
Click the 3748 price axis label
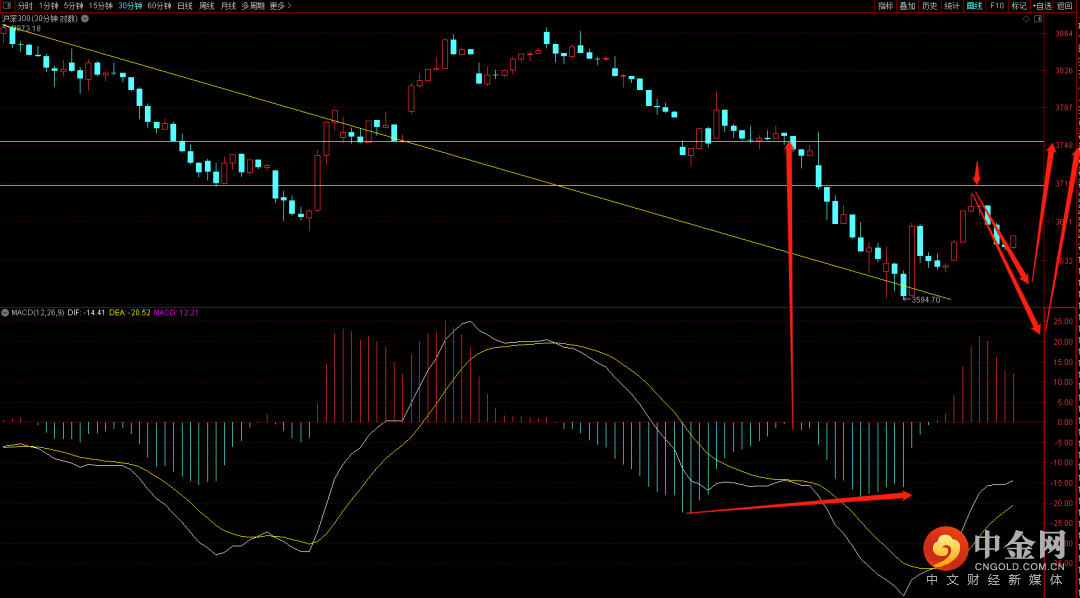pyautogui.click(x=1063, y=145)
